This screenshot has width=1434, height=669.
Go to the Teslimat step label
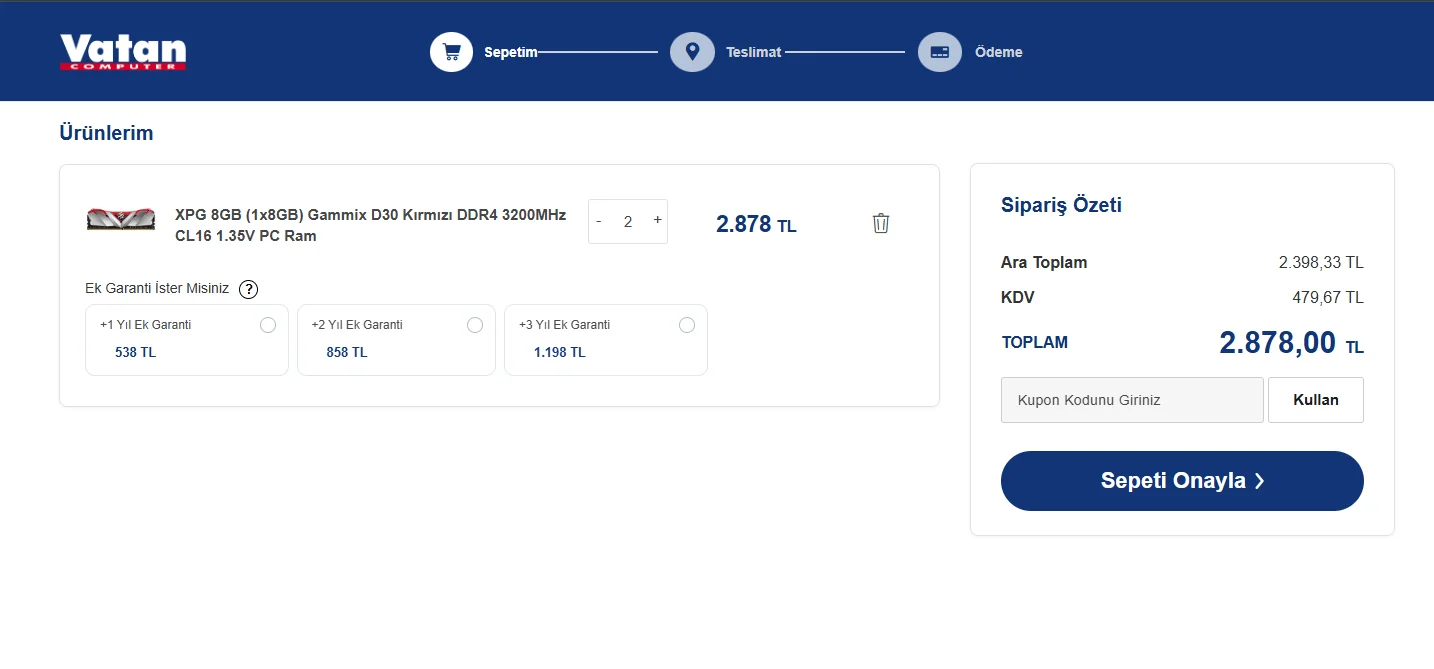[754, 52]
